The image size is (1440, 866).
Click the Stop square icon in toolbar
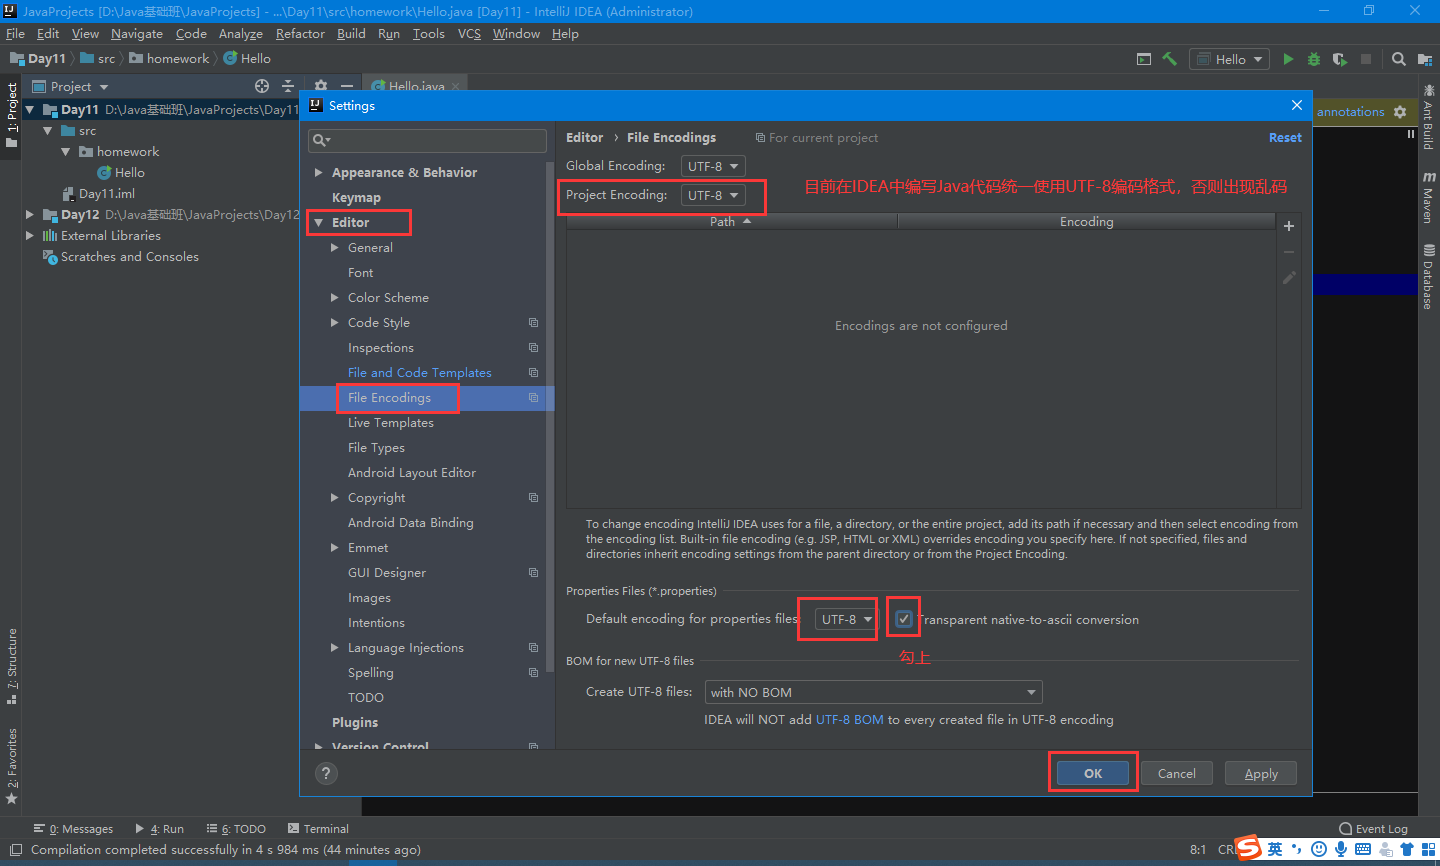pyautogui.click(x=1366, y=59)
